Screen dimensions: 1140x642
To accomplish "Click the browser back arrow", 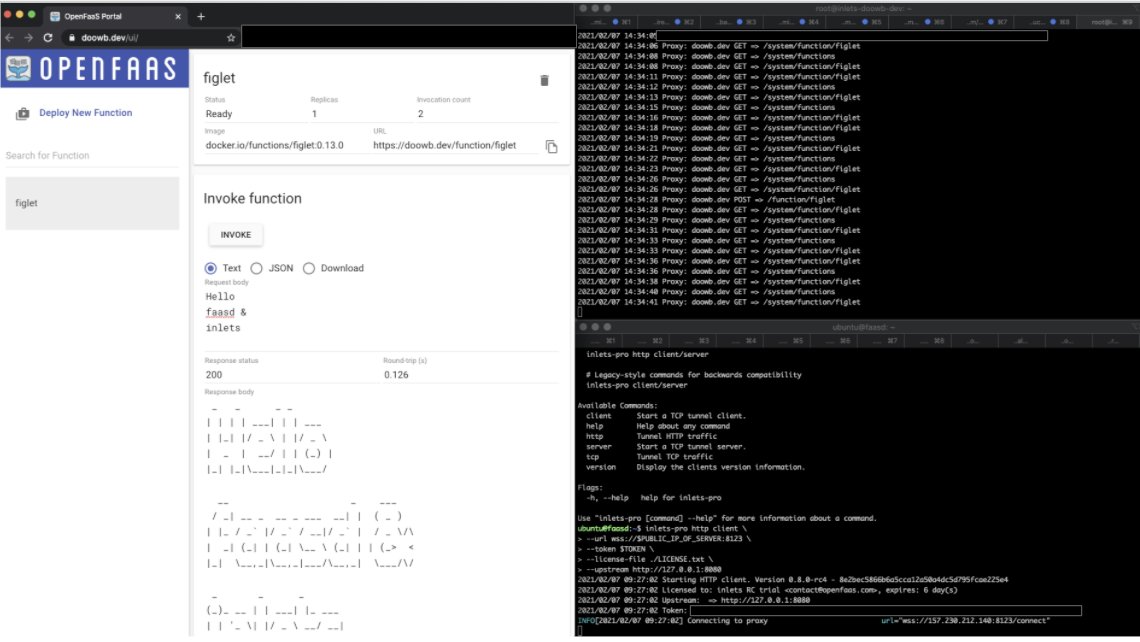I will point(9,38).
